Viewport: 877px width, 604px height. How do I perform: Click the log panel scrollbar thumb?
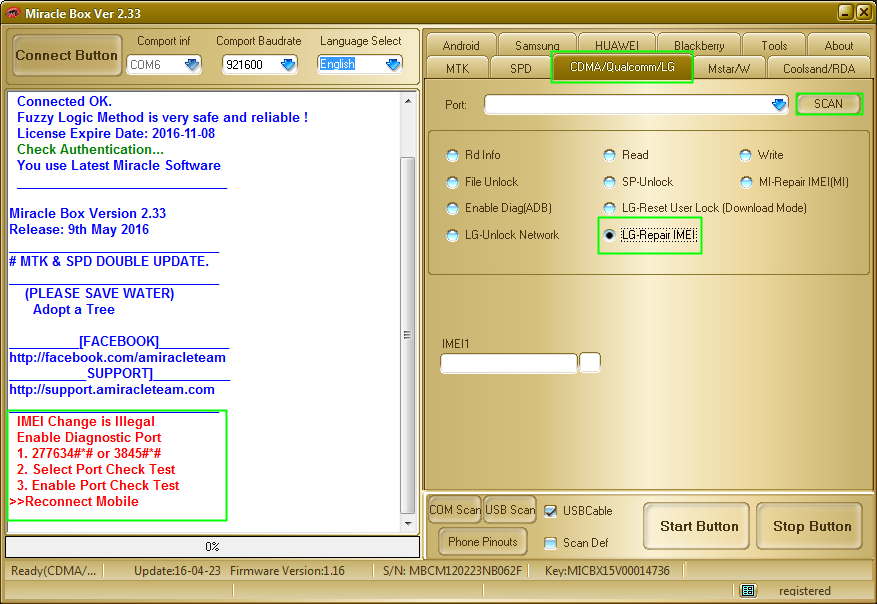coord(408,335)
